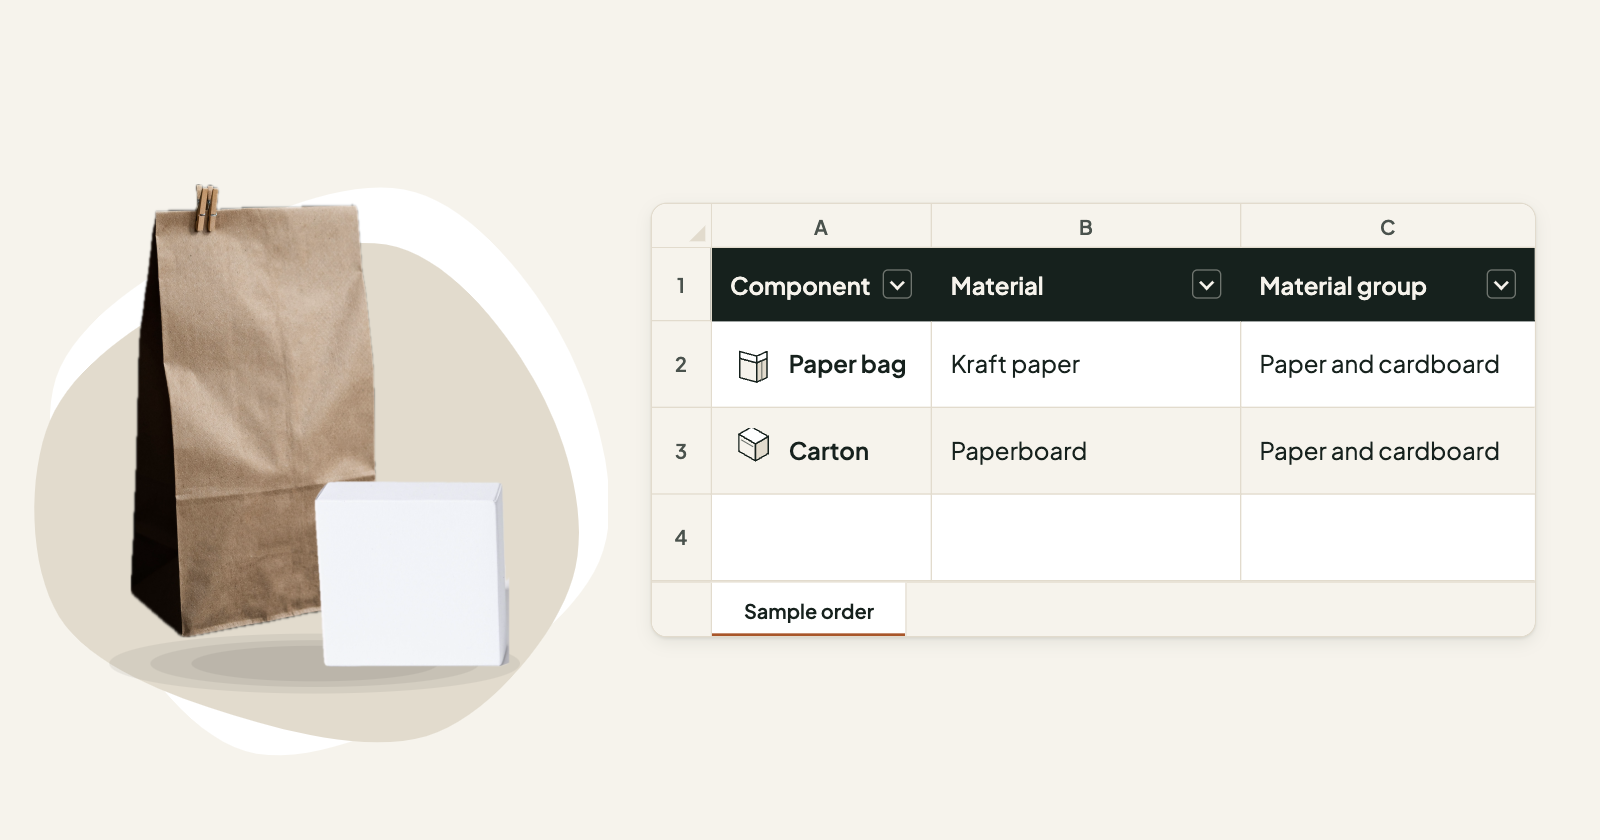Click the paper bag icon in row 2
The height and width of the screenshot is (840, 1600).
coord(753,366)
